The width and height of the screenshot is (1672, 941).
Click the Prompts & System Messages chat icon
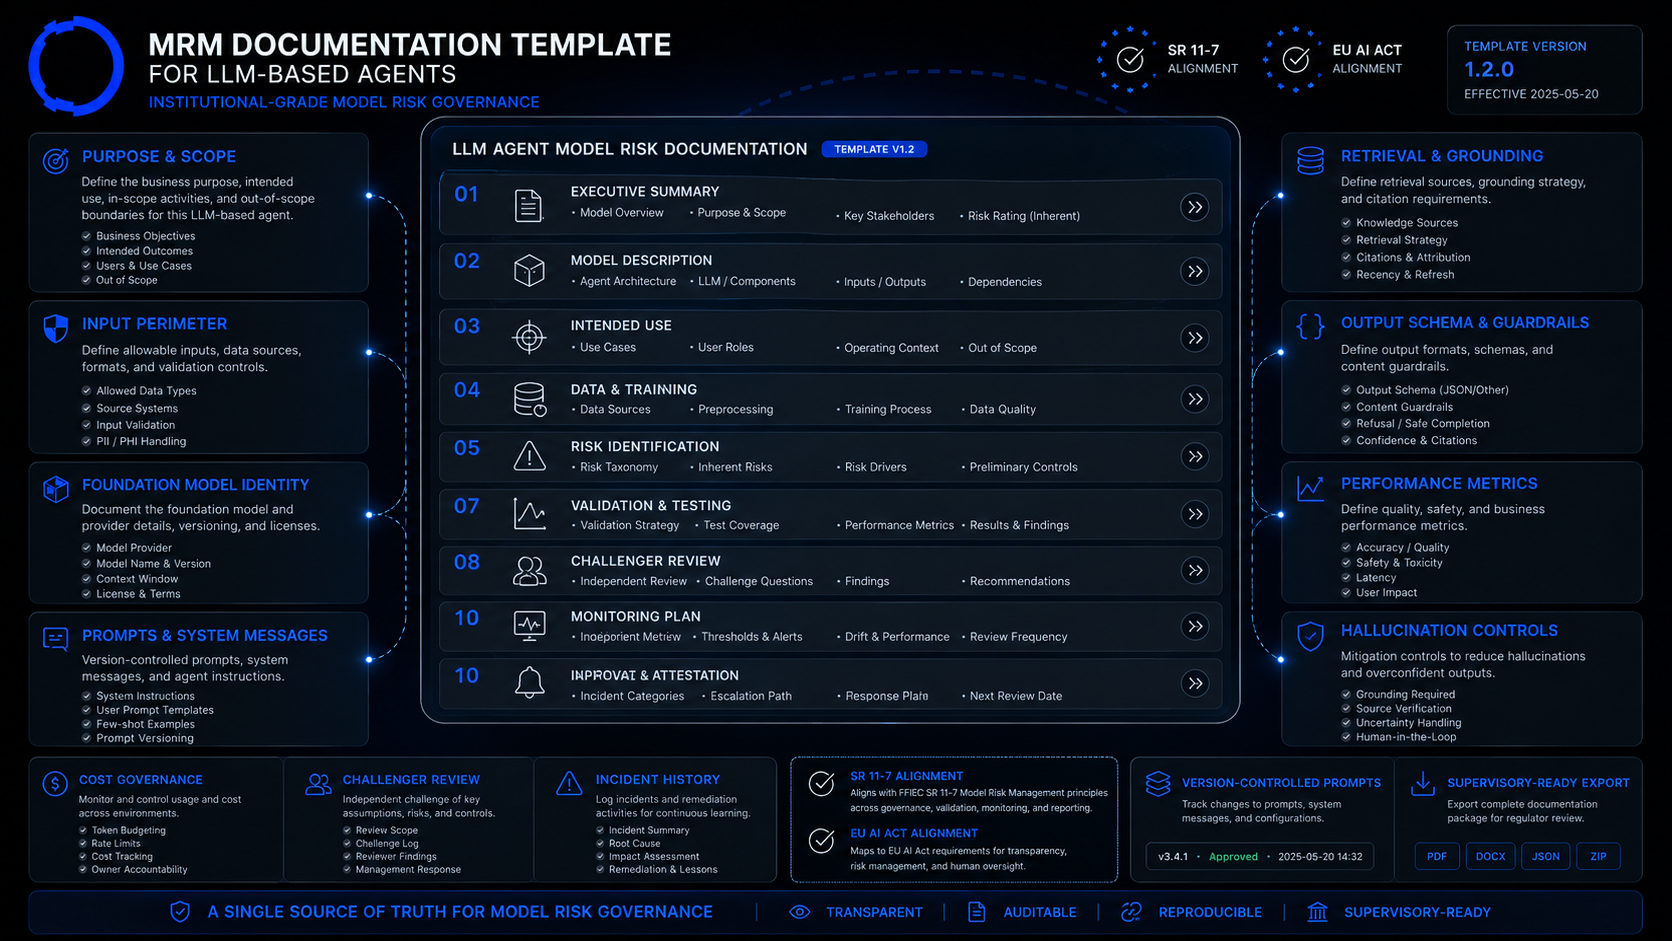[x=56, y=639]
